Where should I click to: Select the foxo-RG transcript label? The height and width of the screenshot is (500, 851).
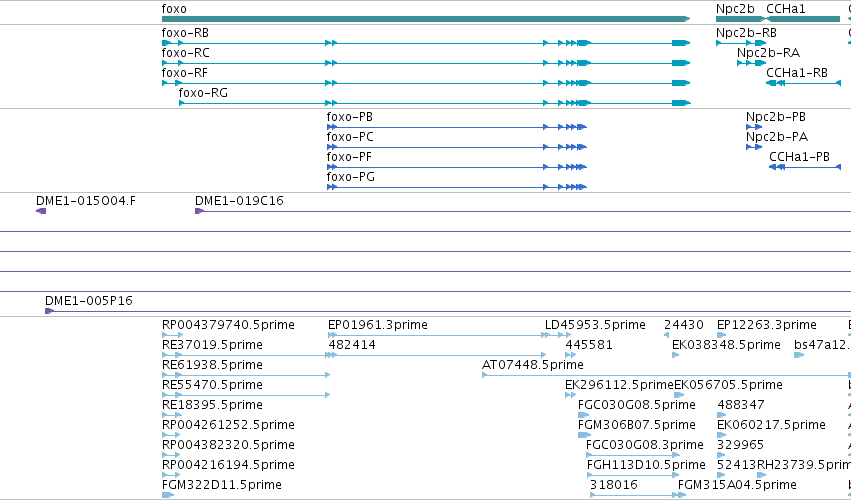point(203,93)
